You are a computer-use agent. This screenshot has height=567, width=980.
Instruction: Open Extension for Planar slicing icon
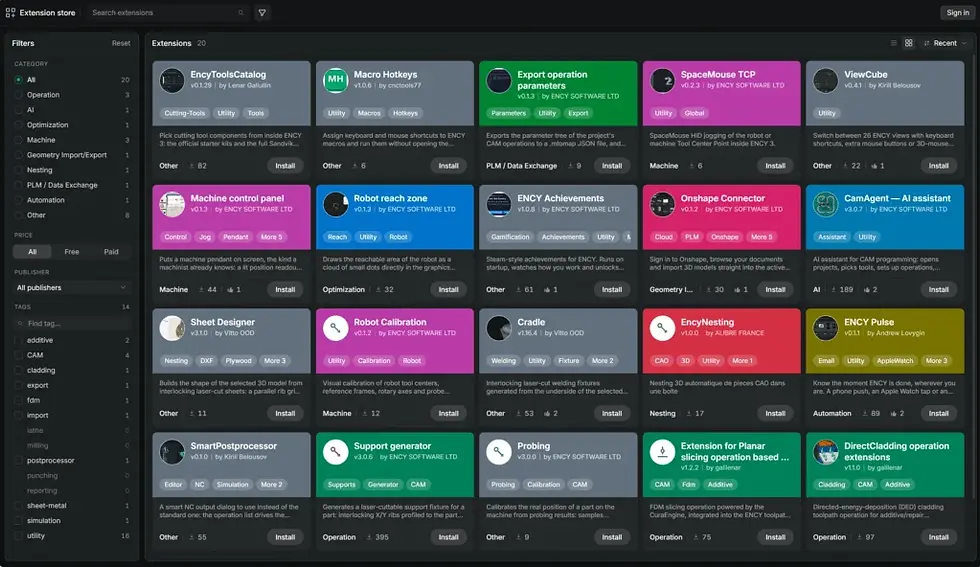pos(662,452)
